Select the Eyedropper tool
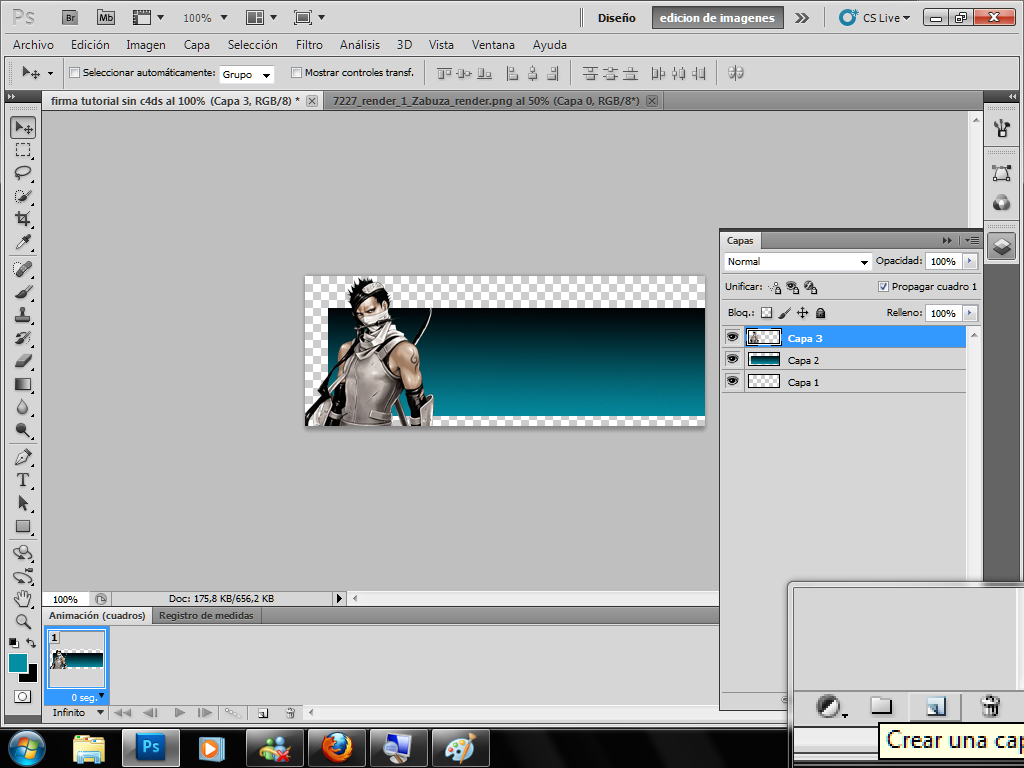 pos(23,242)
